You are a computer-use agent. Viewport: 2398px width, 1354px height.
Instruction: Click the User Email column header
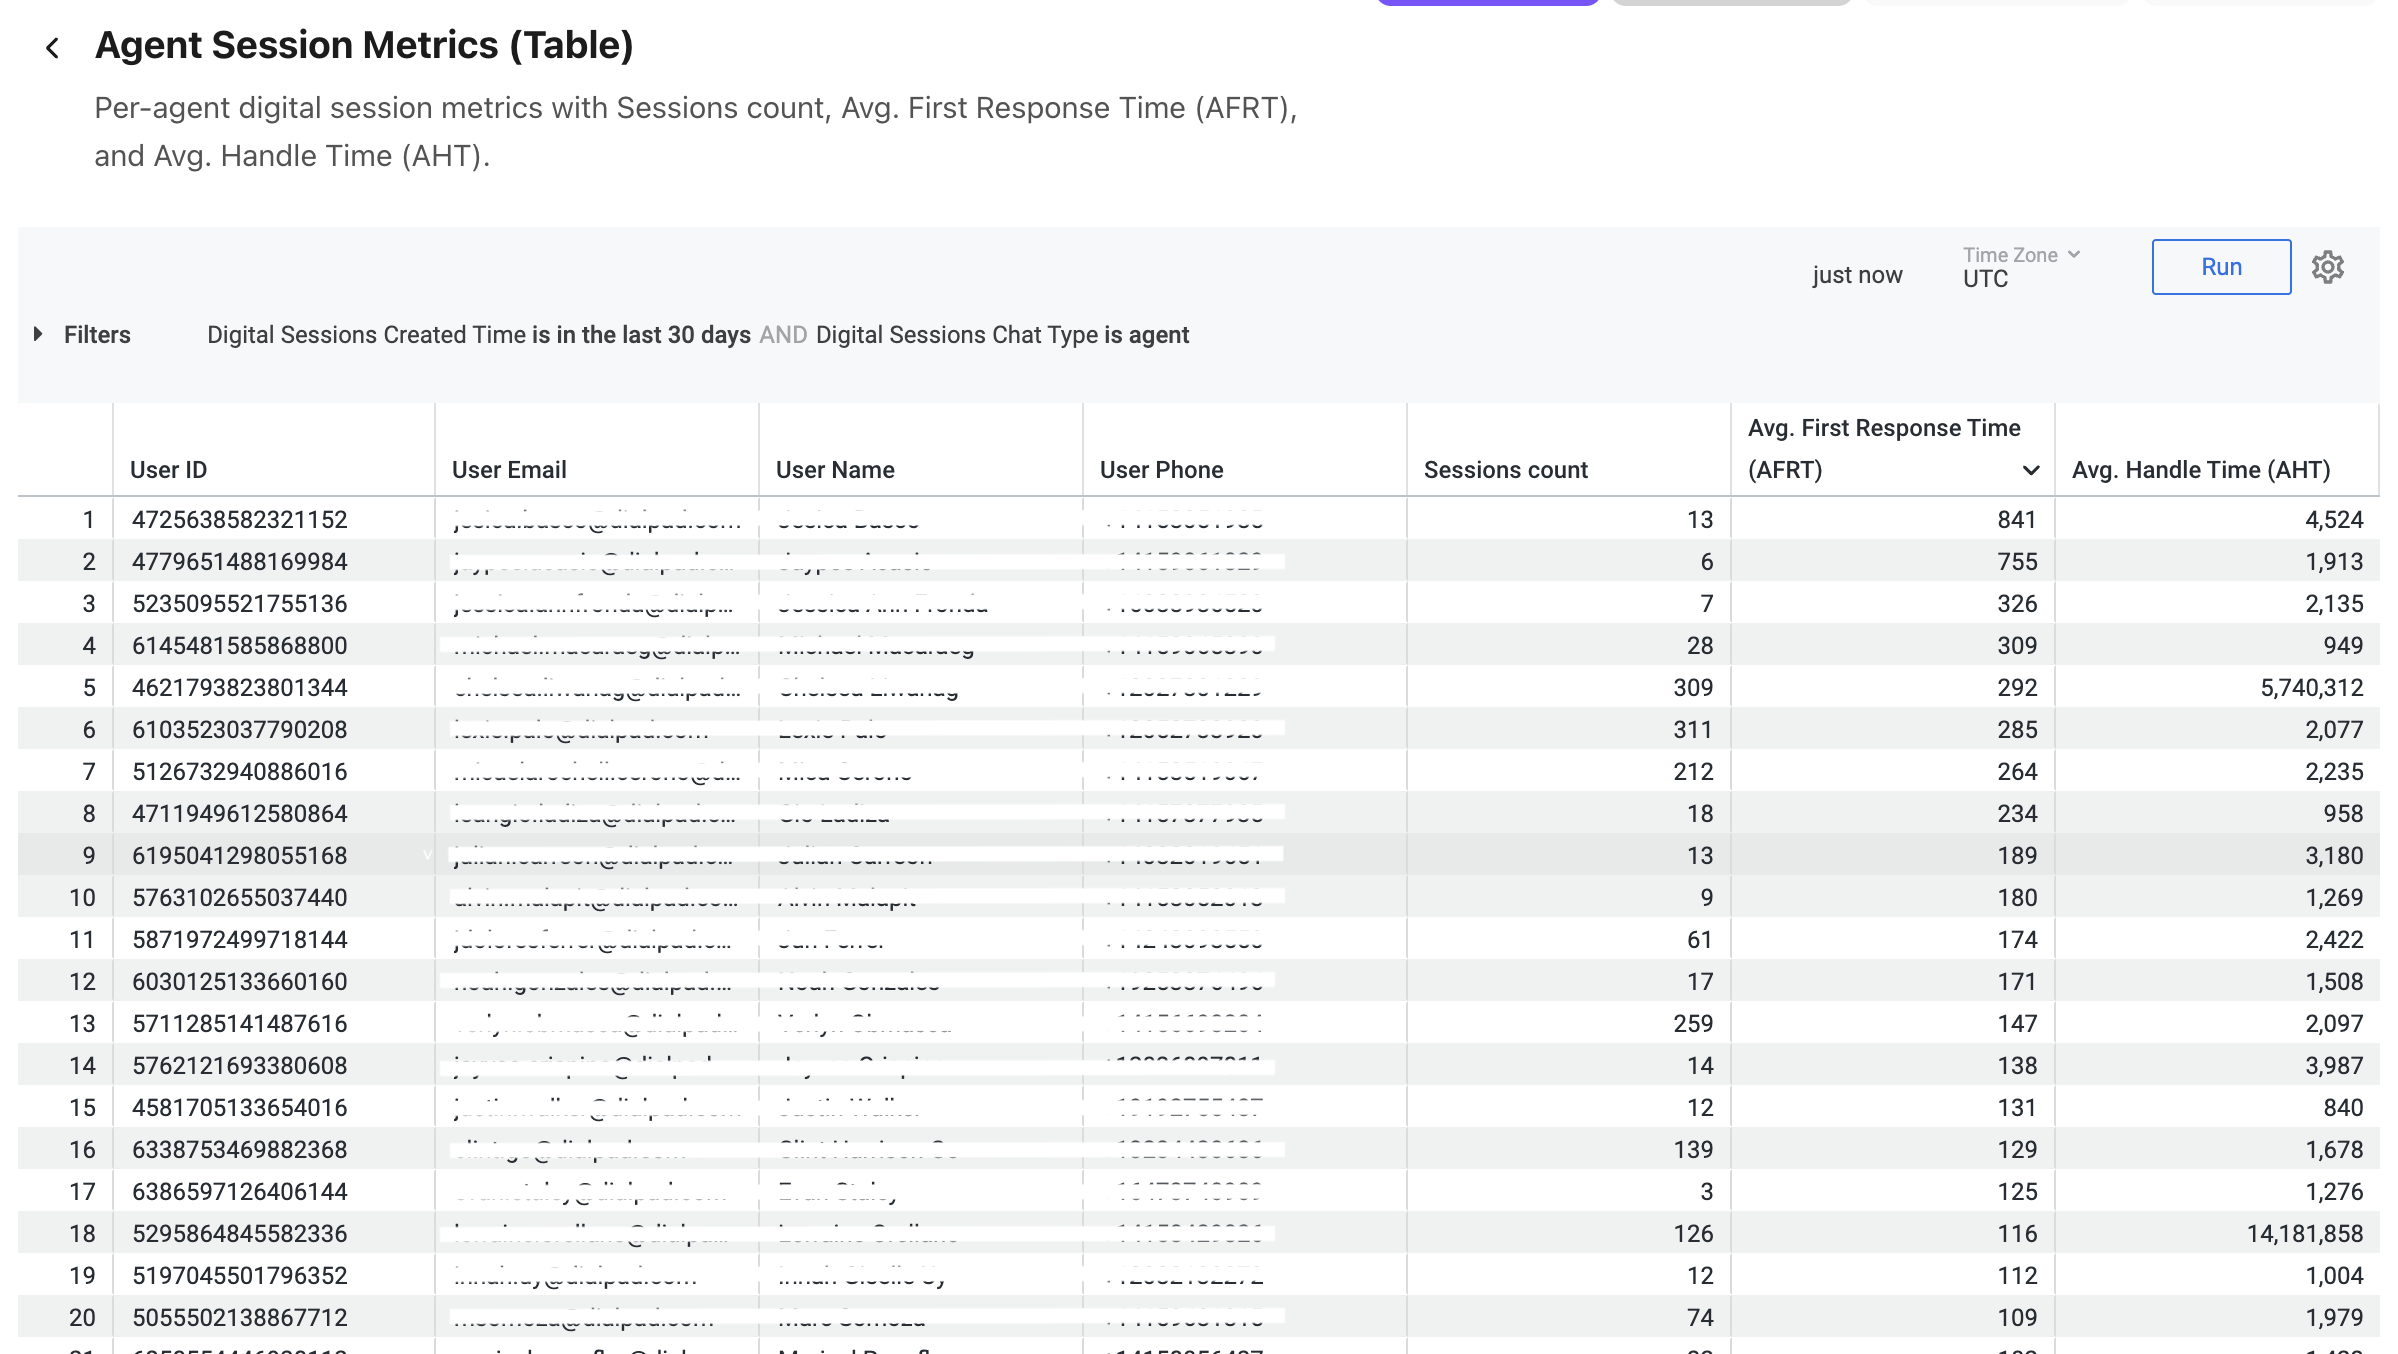coord(508,469)
